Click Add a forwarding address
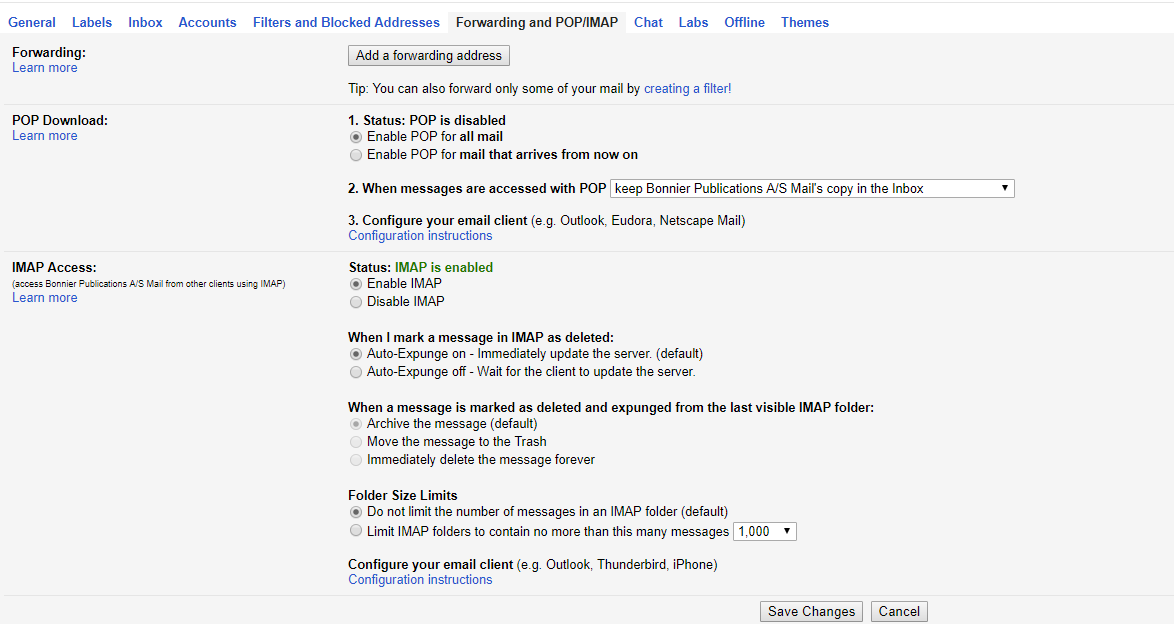The height and width of the screenshot is (624, 1174). tap(428, 55)
